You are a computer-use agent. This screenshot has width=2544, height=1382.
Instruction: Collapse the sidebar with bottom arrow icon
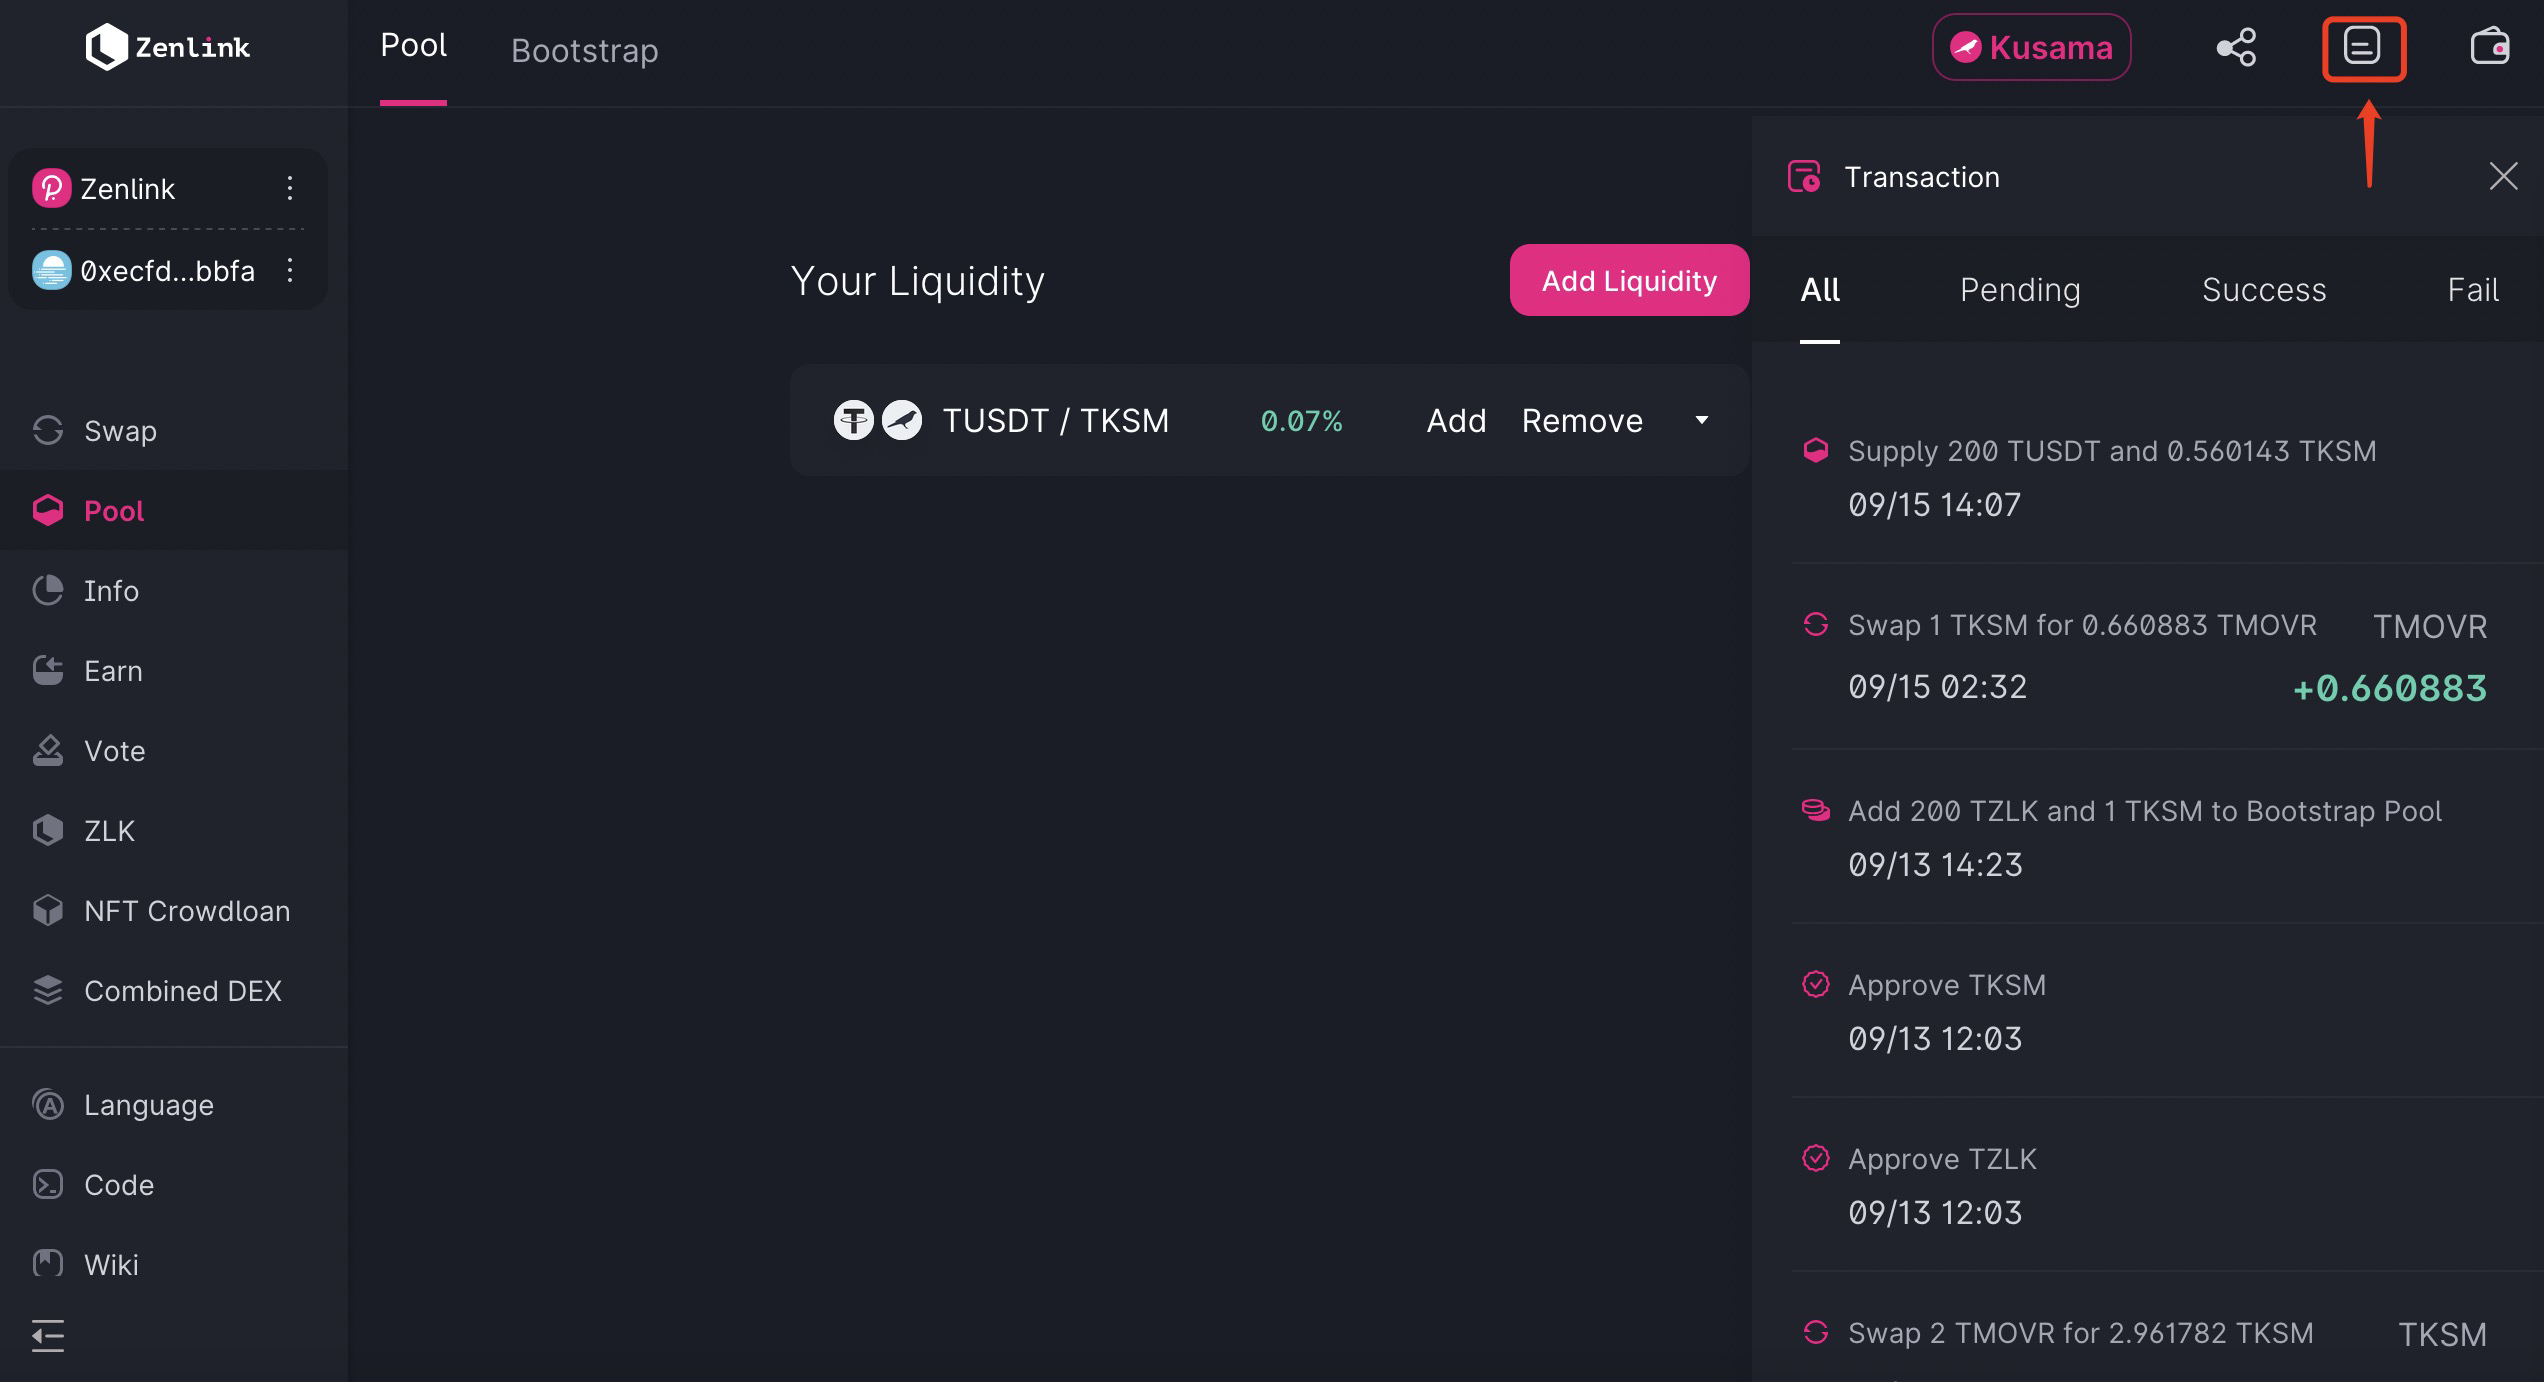48,1335
